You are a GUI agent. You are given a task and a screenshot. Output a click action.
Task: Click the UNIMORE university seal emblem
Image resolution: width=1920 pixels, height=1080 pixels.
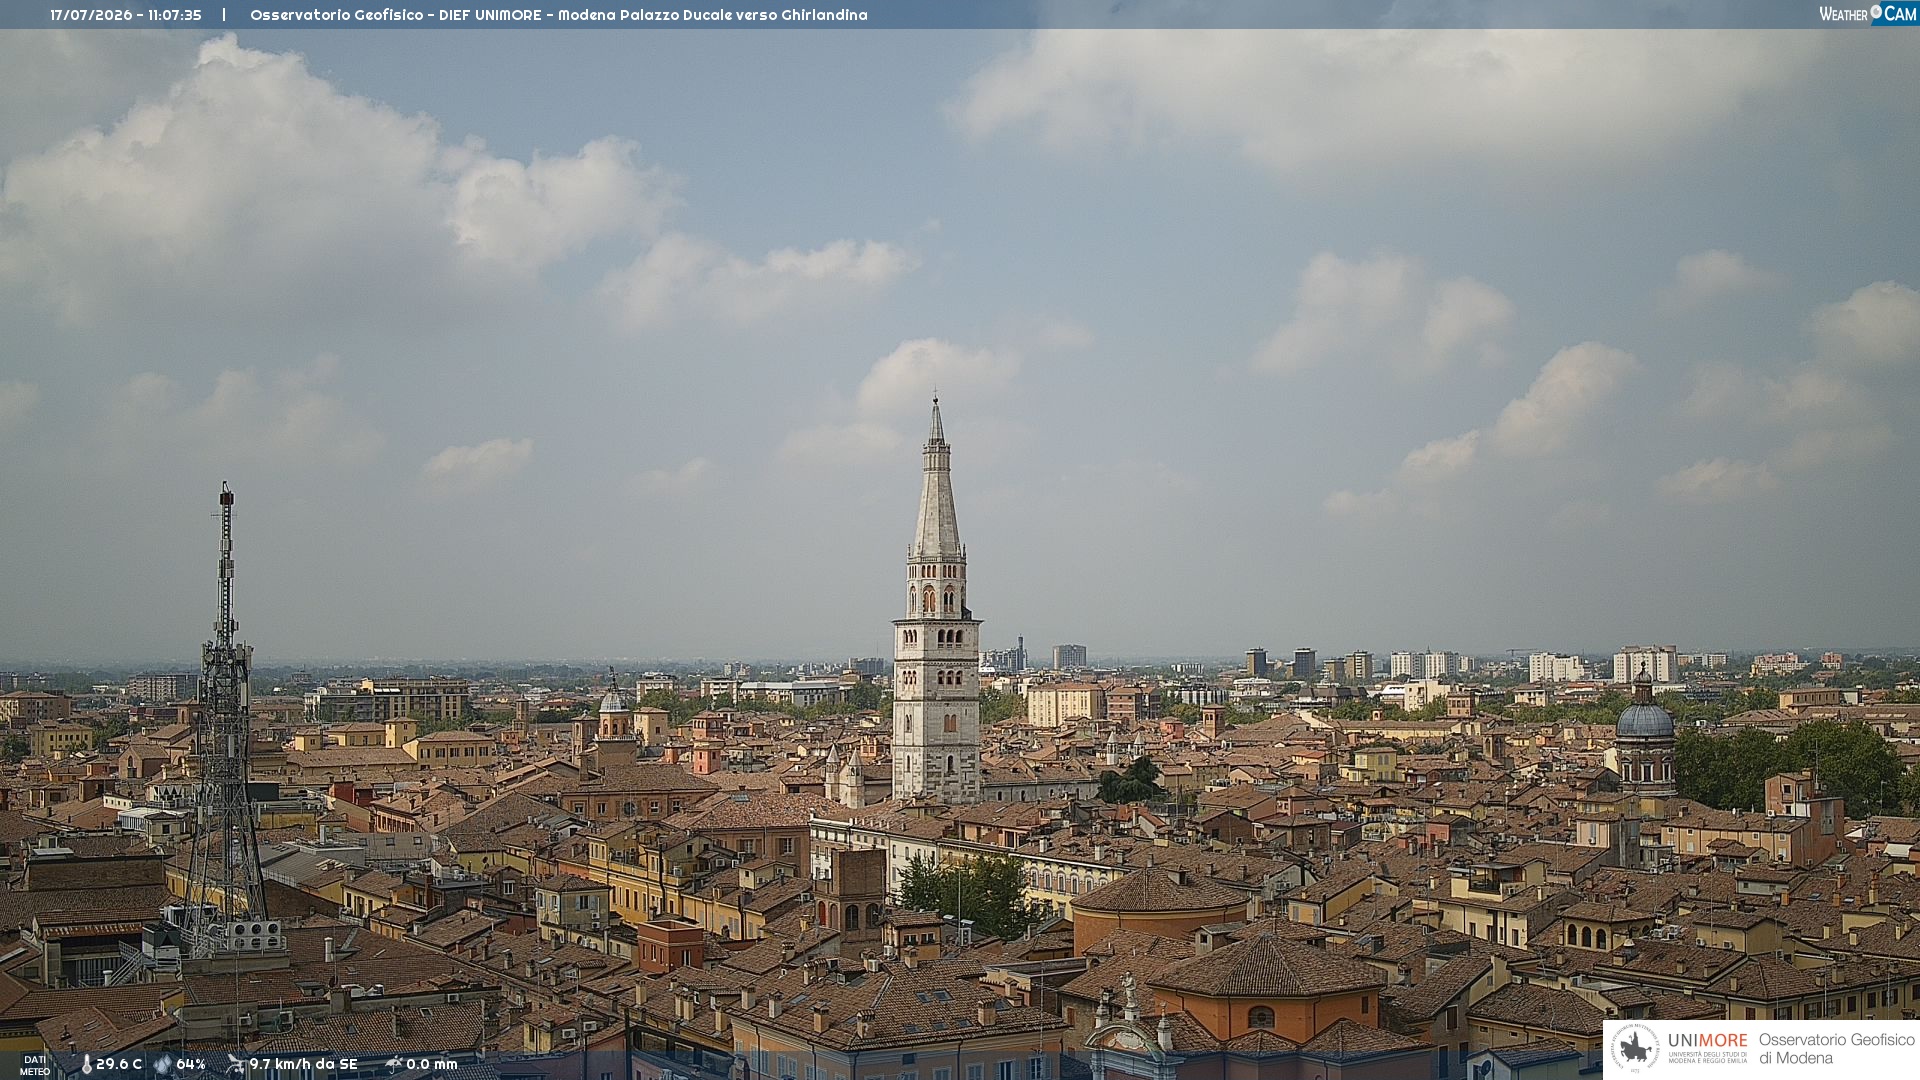coord(1635,1048)
